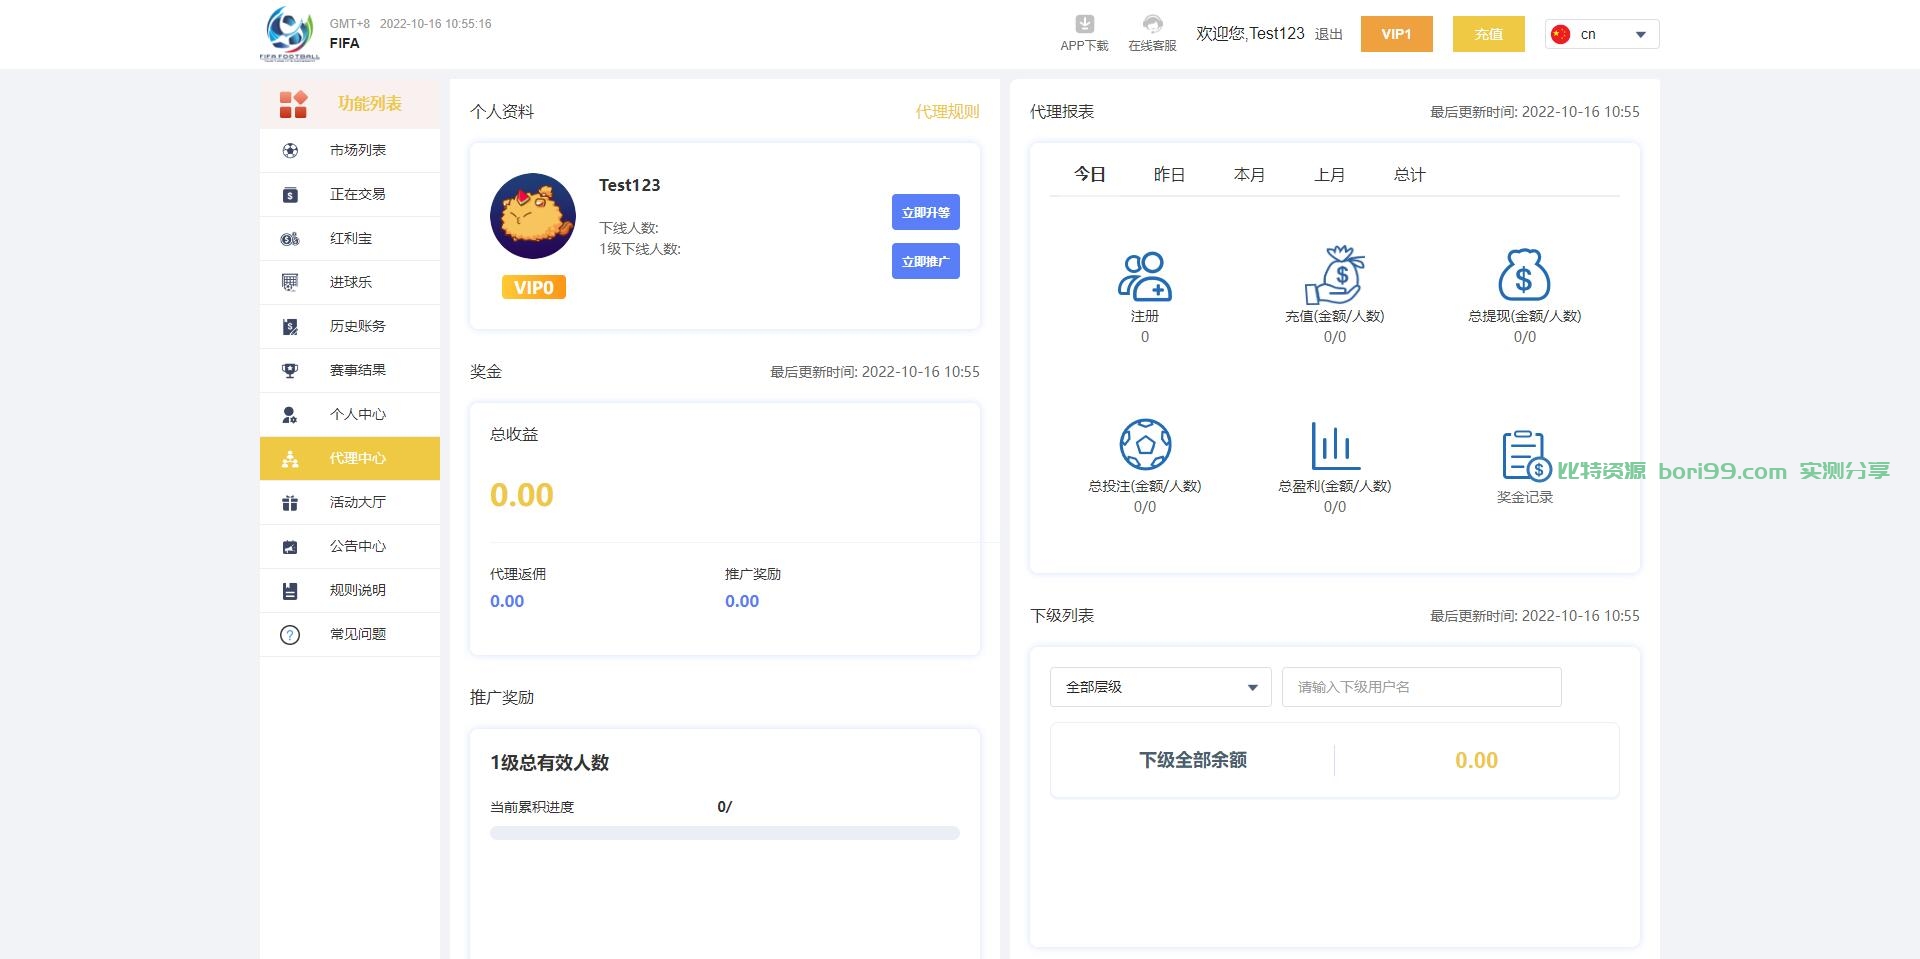Click the 充值 recharge button in header
Image resolution: width=1920 pixels, height=959 pixels.
(x=1489, y=34)
